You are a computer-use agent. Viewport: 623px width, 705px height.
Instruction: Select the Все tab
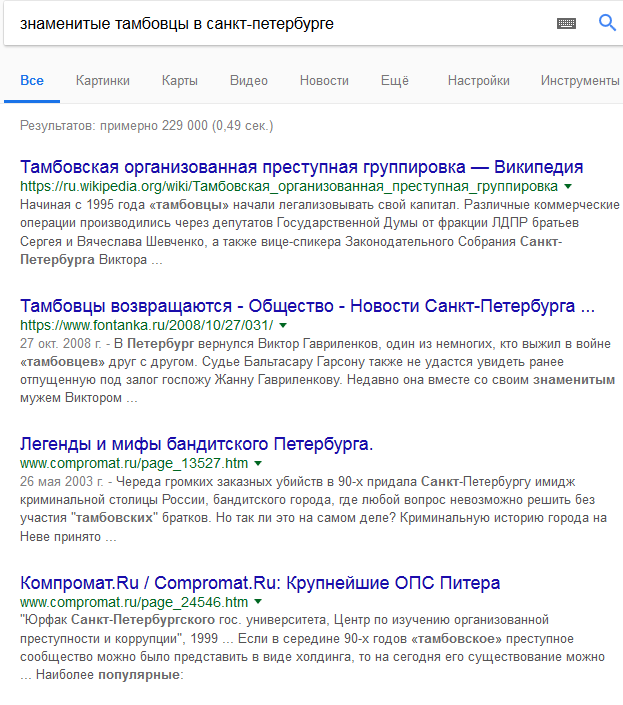click(32, 80)
